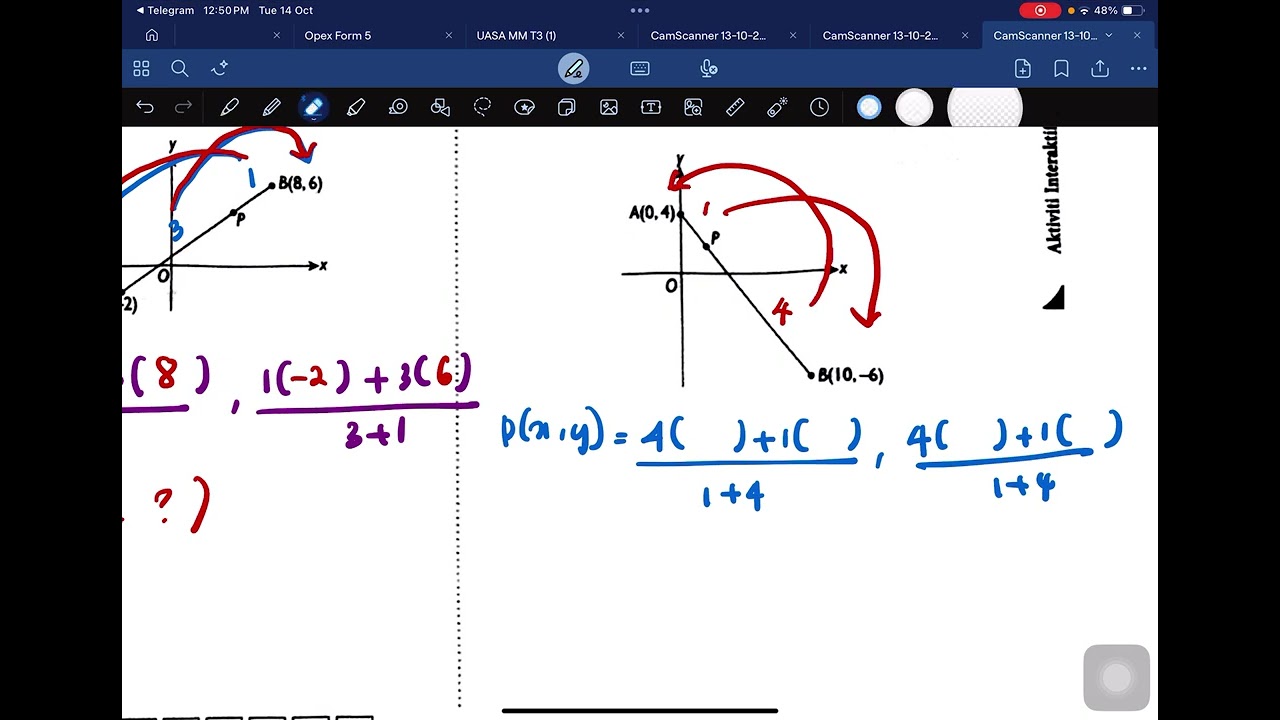
Task: Open the home library icon
Action: (x=152, y=35)
